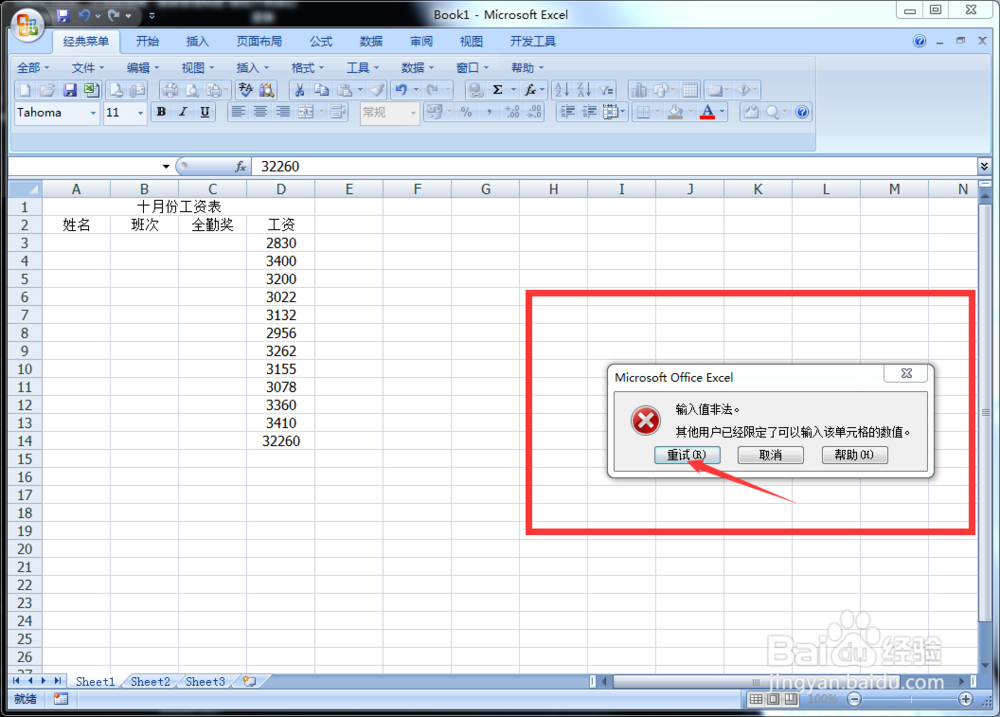Open the Font Color dropdown arrow
The height and width of the screenshot is (717, 1000).
click(722, 112)
